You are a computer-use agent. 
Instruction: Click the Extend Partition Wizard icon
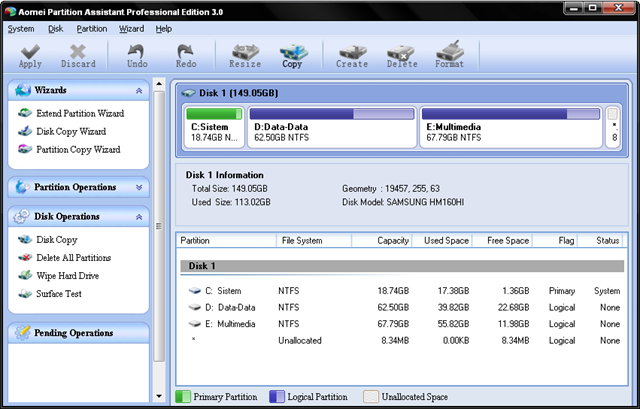pyautogui.click(x=24, y=113)
